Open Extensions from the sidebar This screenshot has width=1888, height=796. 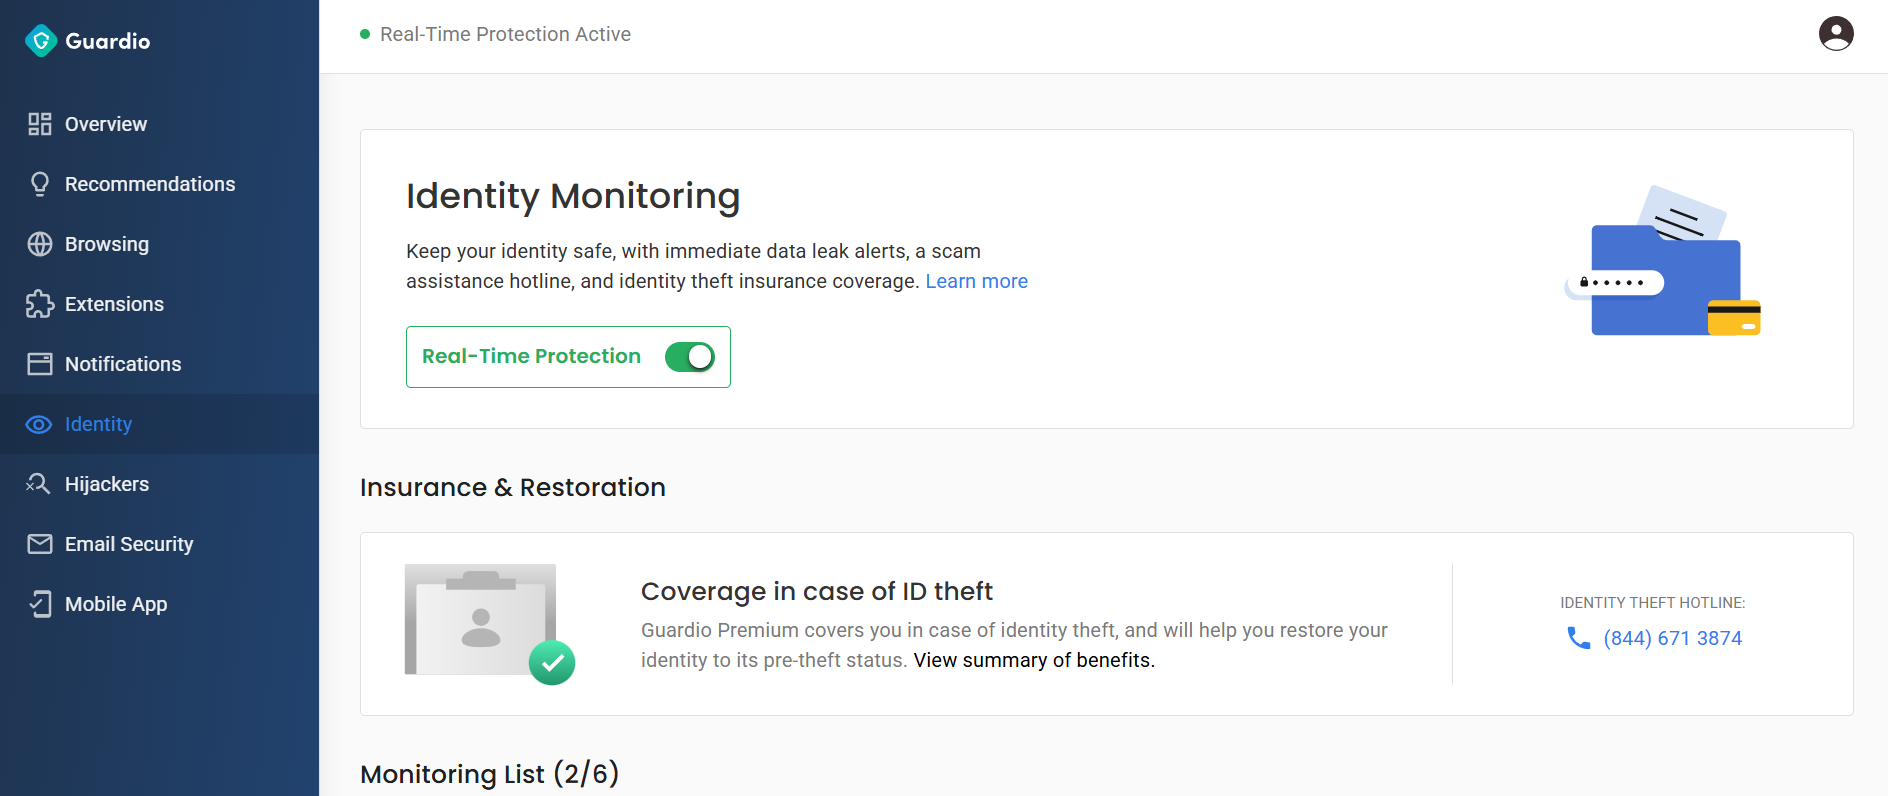coord(160,304)
